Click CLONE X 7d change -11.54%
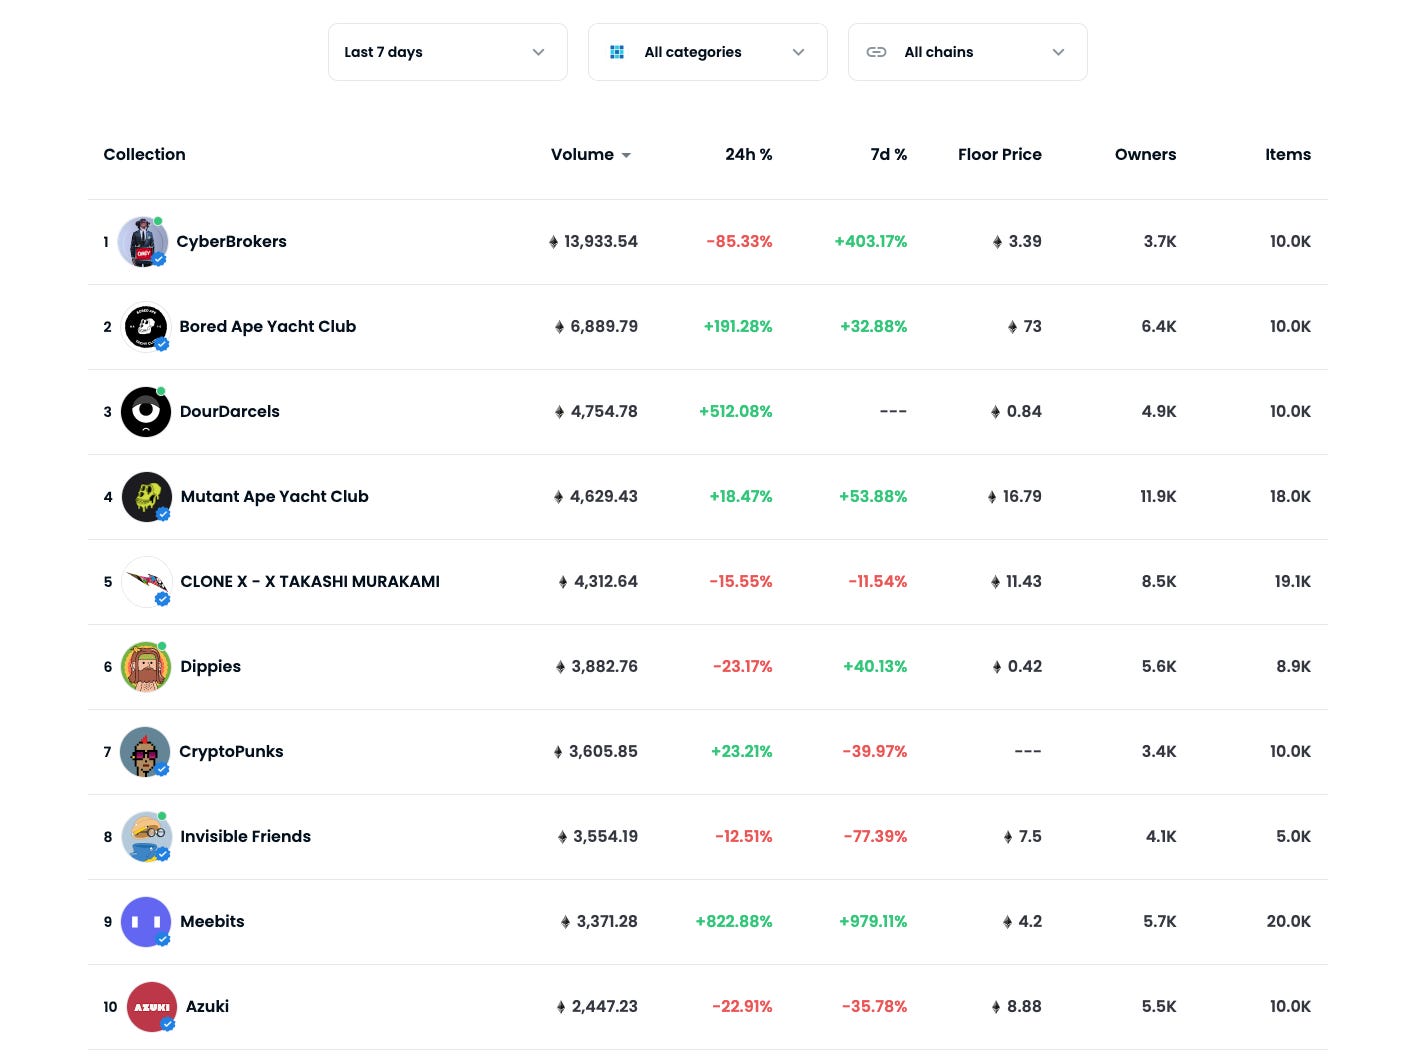This screenshot has height=1061, width=1413. click(x=877, y=581)
